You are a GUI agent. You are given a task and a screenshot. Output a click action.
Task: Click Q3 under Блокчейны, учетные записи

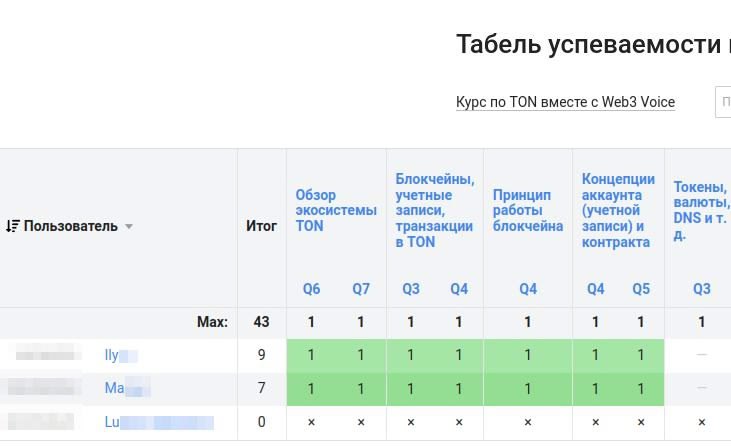coord(411,289)
